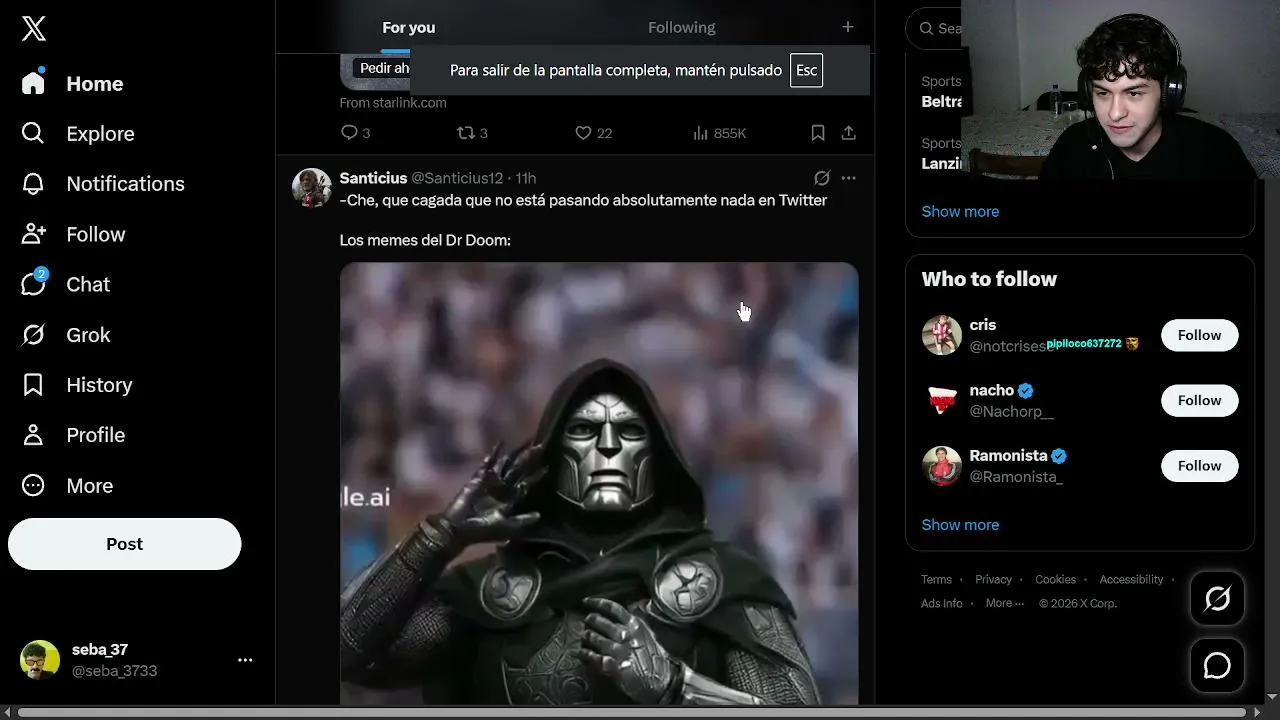Click the X logo in the sidebar
1280x720 pixels.
coord(34,29)
